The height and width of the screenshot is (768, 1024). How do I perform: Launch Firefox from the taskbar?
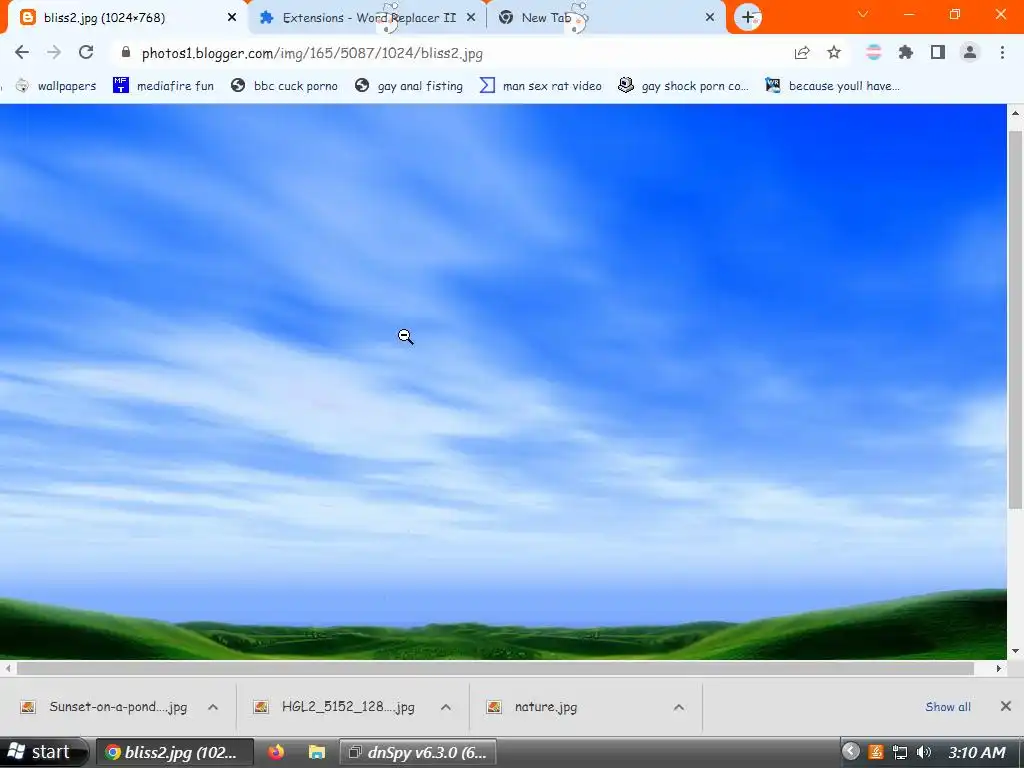click(276, 752)
